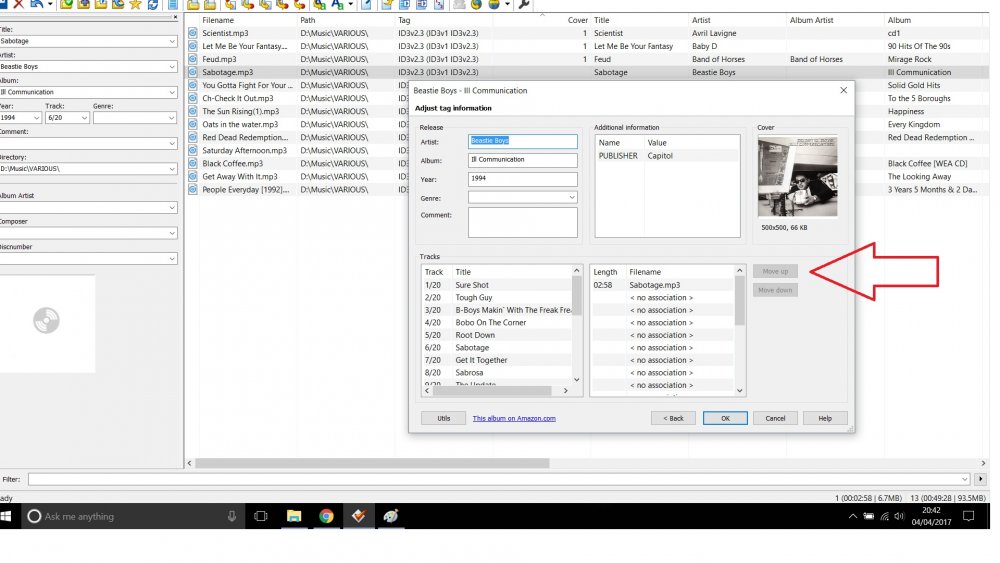The height and width of the screenshot is (563, 1000).
Task: Open the This album on Amazon.com link
Action: [x=514, y=418]
